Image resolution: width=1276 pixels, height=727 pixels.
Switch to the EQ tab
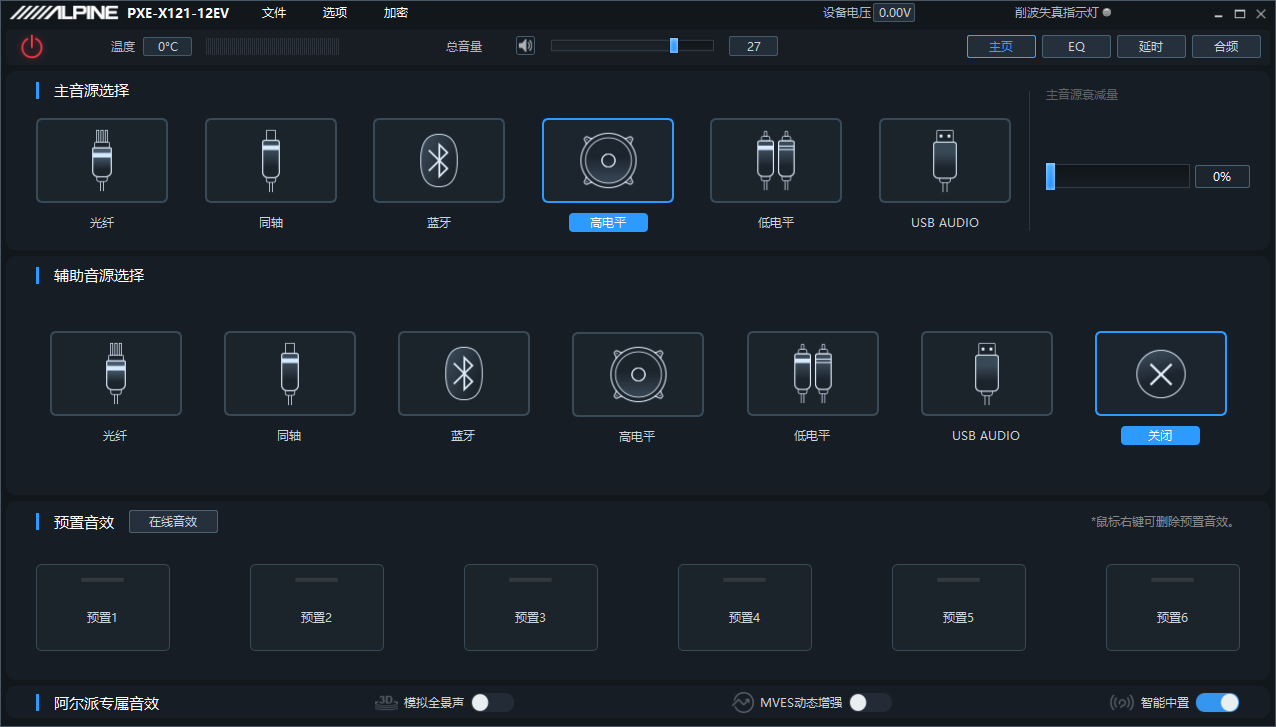pyautogui.click(x=1076, y=46)
